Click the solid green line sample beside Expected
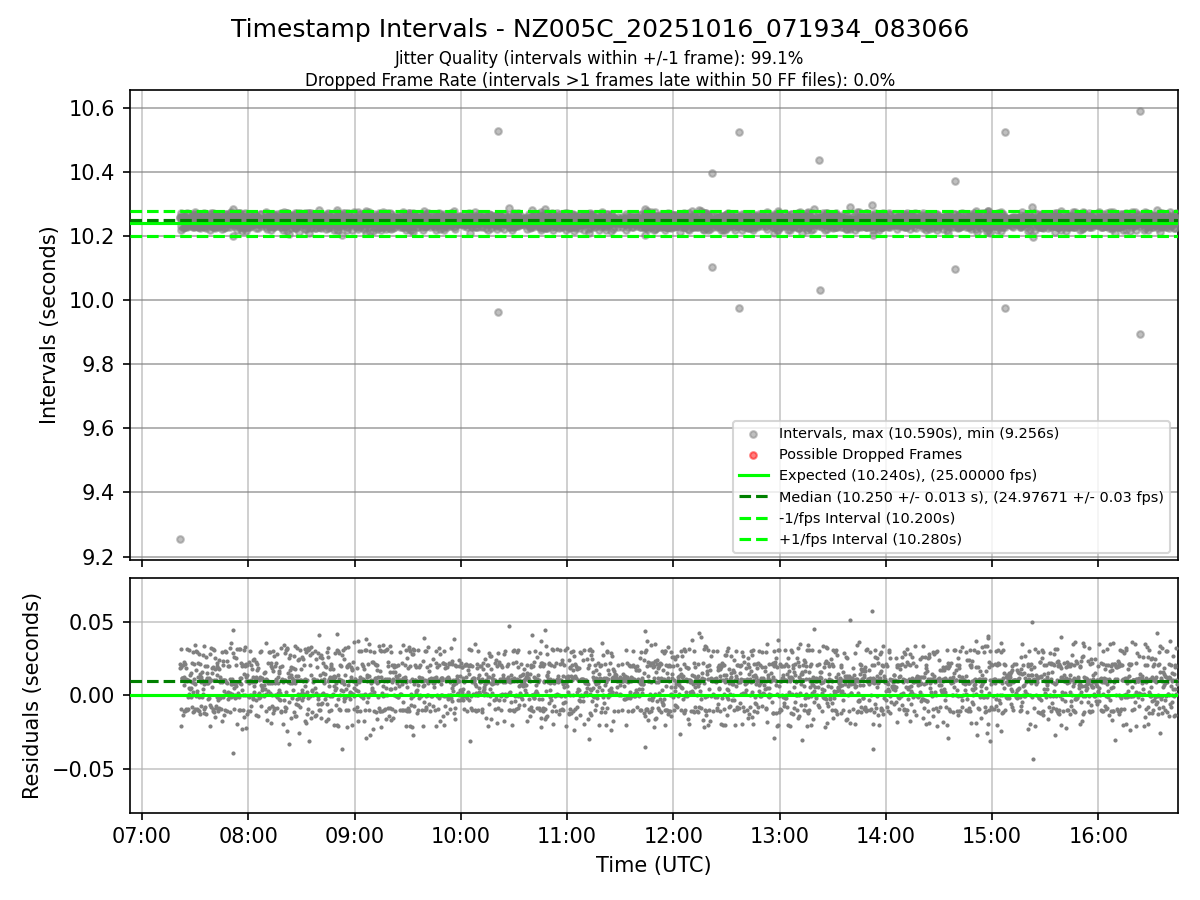This screenshot has width=1200, height=900. pyautogui.click(x=753, y=476)
